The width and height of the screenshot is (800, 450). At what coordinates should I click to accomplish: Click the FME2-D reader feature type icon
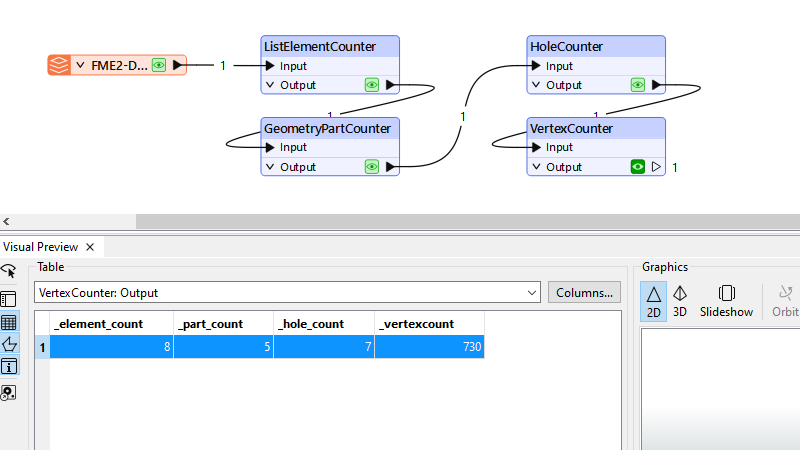pyautogui.click(x=59, y=66)
